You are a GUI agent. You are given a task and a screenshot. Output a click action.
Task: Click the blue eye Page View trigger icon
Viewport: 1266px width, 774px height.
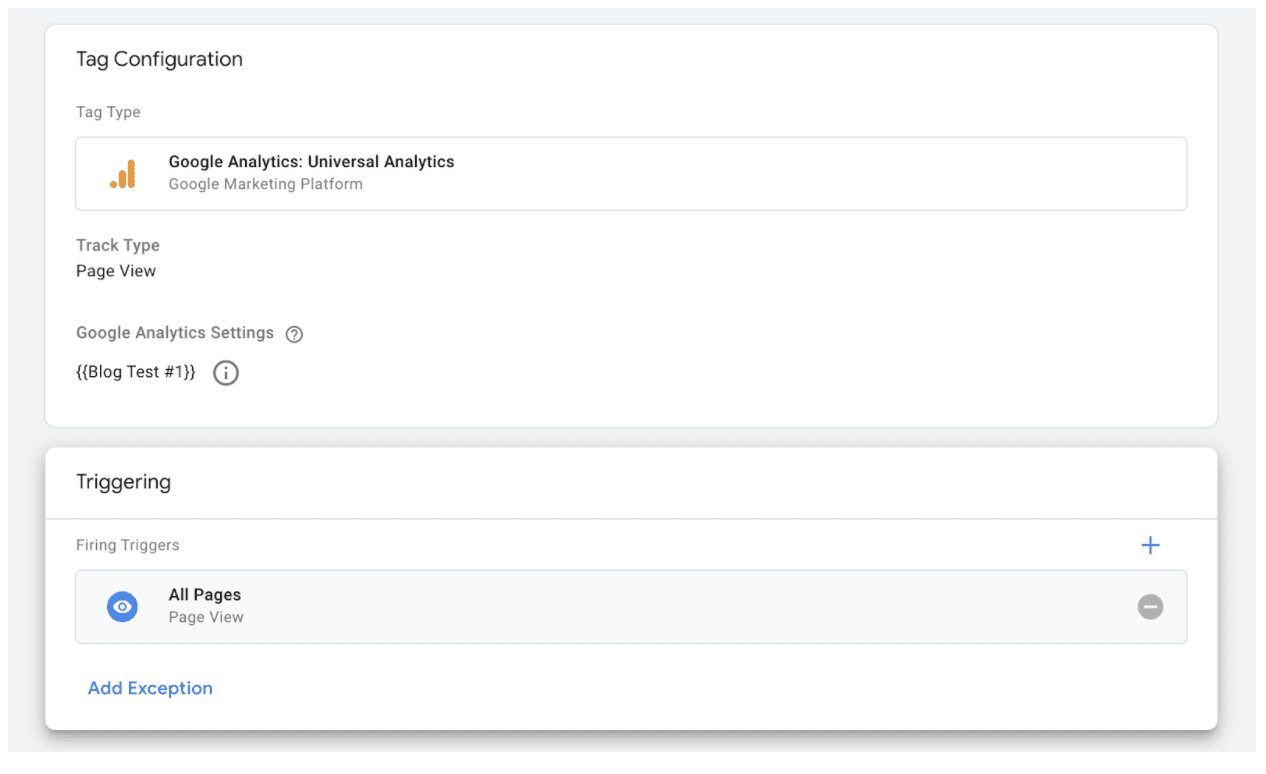click(122, 606)
